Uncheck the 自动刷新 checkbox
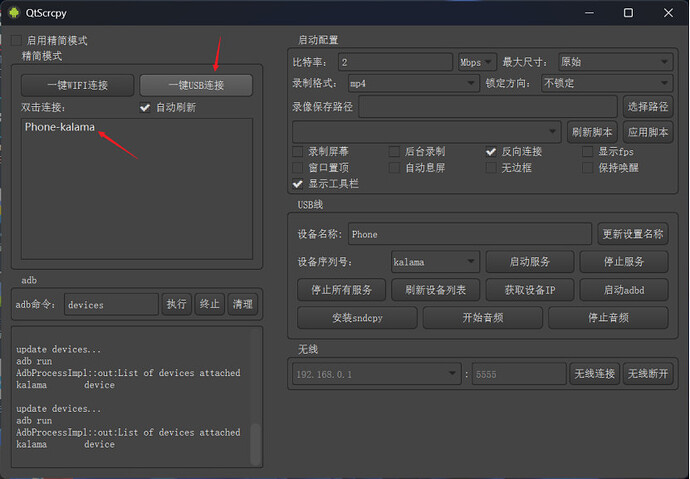The image size is (690, 479). point(146,107)
